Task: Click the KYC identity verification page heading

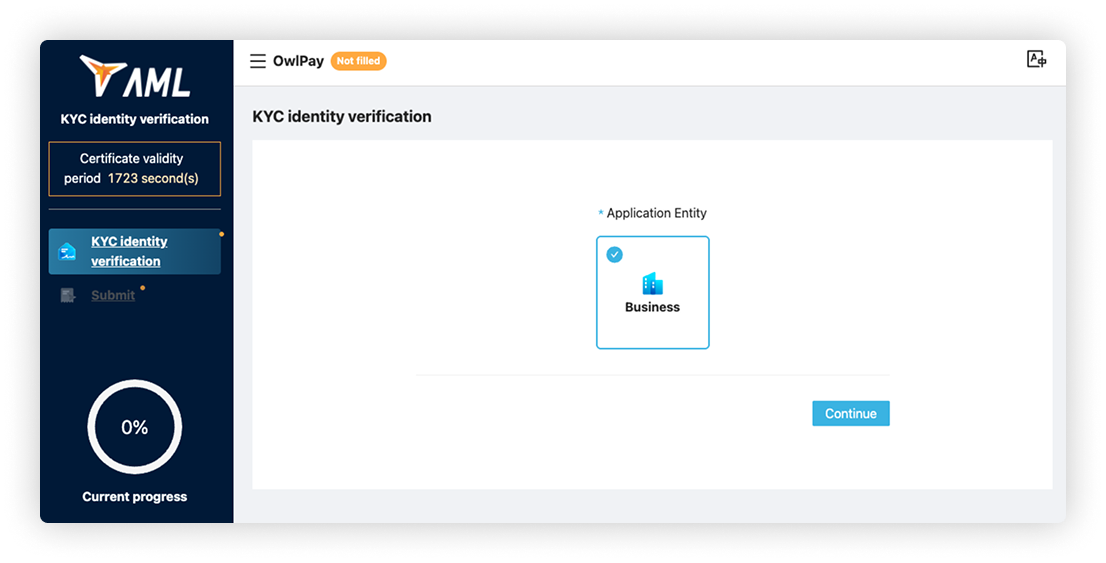Action: point(342,117)
